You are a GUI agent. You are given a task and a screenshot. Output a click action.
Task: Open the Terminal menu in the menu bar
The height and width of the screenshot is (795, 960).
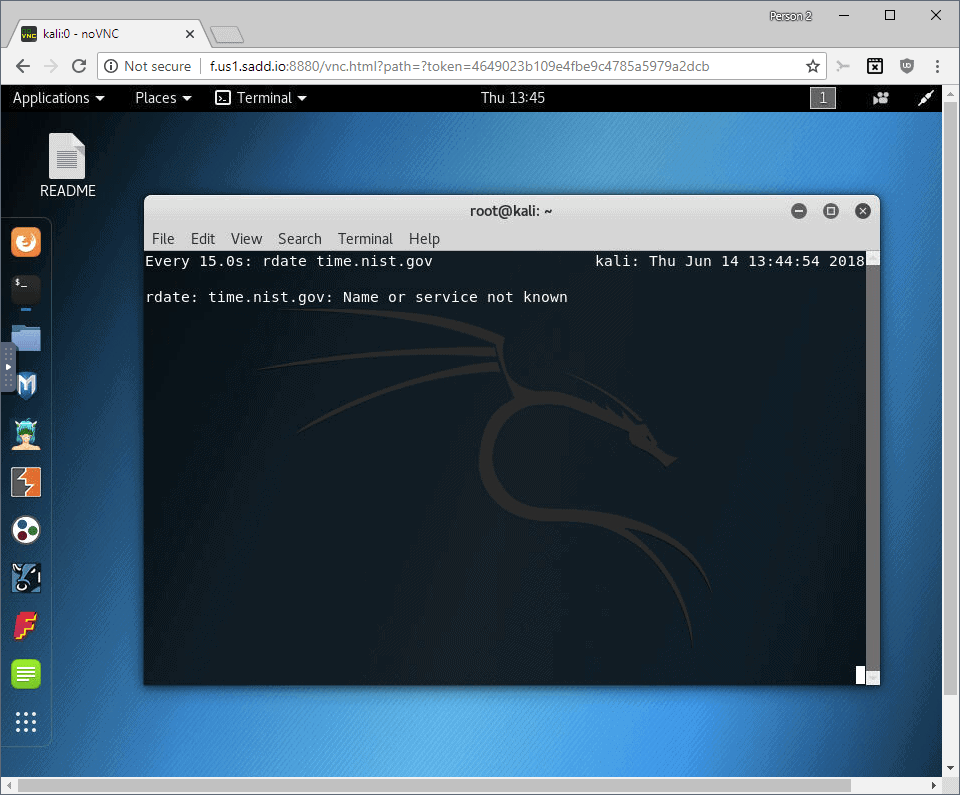(x=364, y=238)
